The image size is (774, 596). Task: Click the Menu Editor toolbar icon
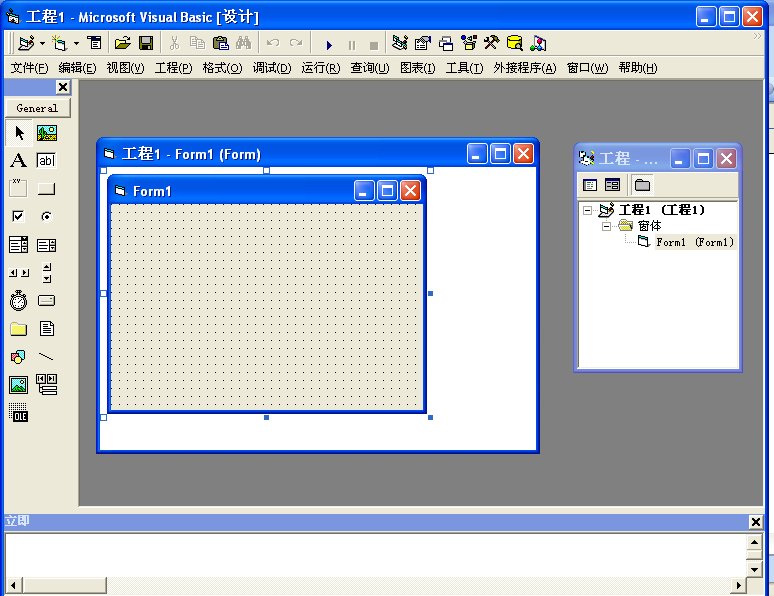point(94,43)
